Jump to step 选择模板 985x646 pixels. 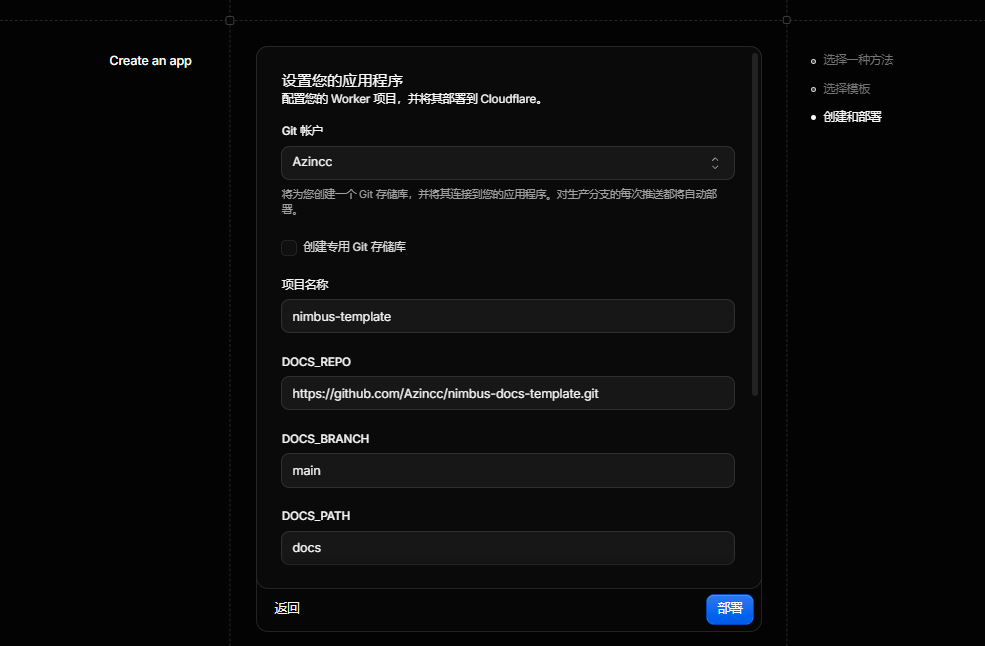[x=846, y=89]
